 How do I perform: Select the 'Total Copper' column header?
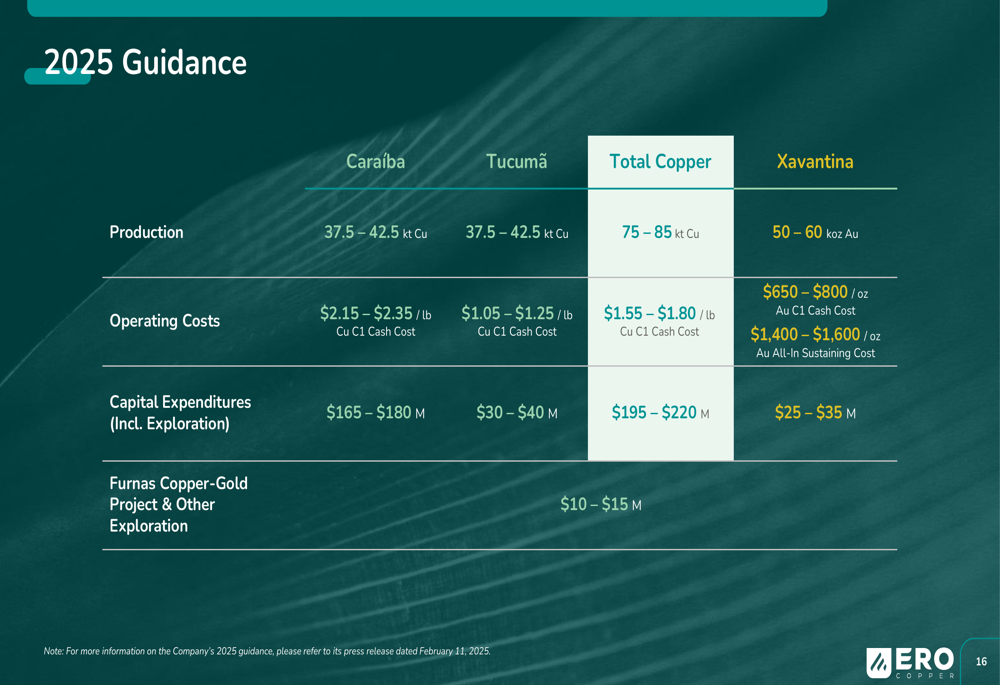coord(660,161)
